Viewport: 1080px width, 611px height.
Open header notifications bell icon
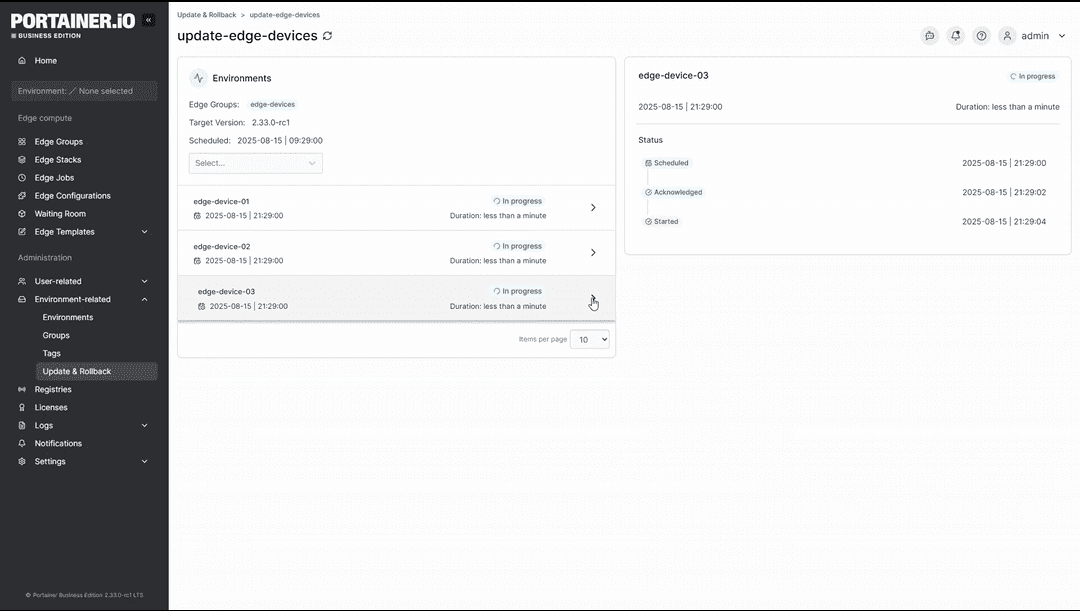tap(956, 36)
